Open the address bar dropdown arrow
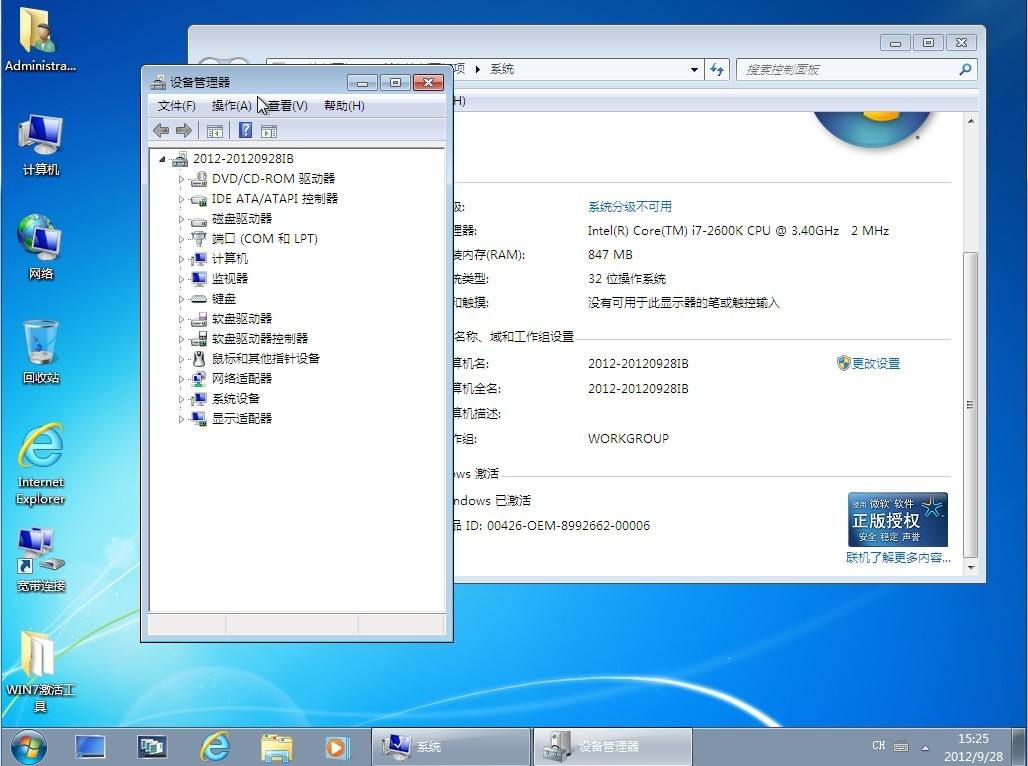1028x766 pixels. coord(694,70)
